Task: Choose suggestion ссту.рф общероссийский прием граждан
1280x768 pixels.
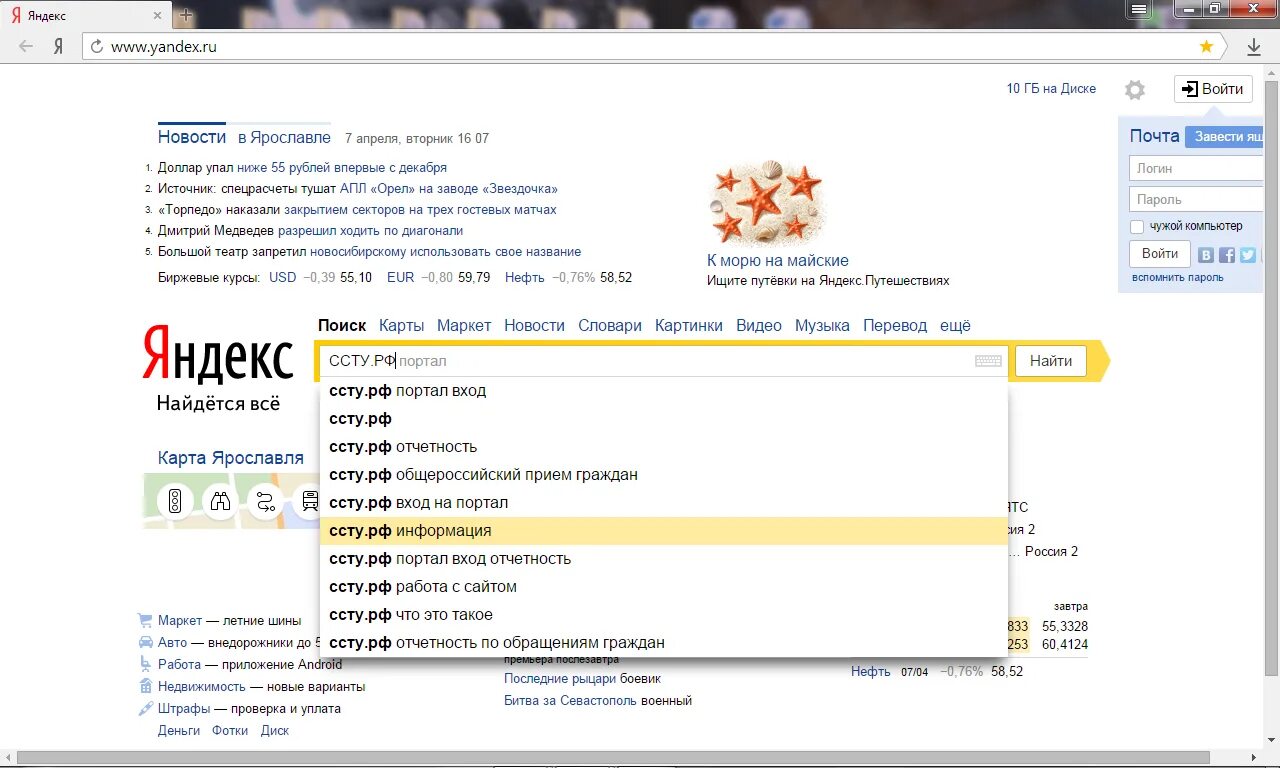Action: point(664,475)
